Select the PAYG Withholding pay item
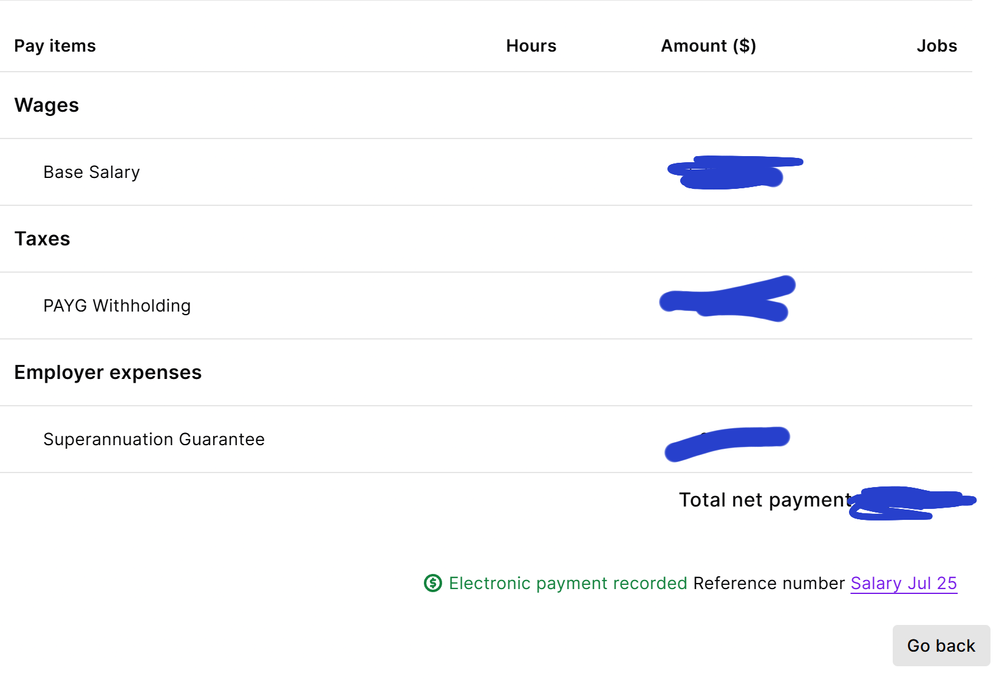 (x=116, y=306)
